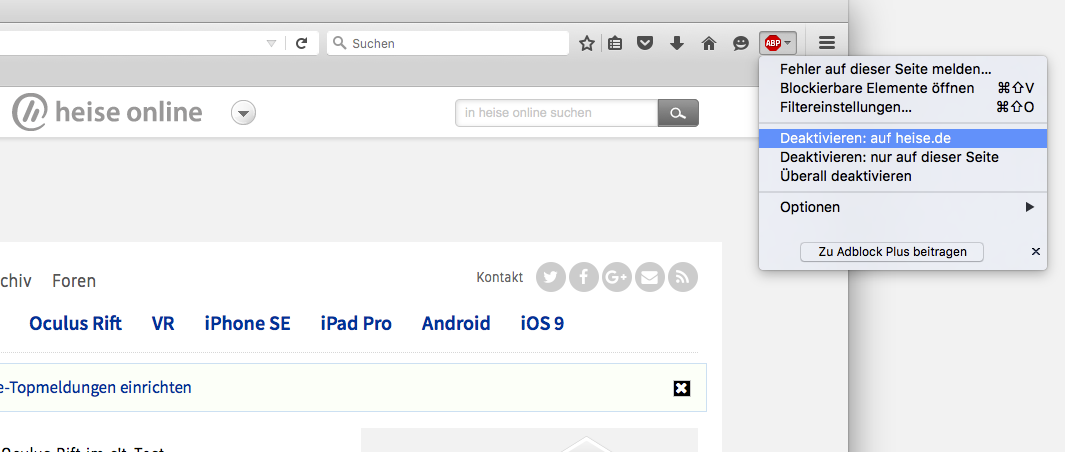Viewport: 1065px width, 452px height.
Task: Click the email envelope round icon
Action: point(650,277)
